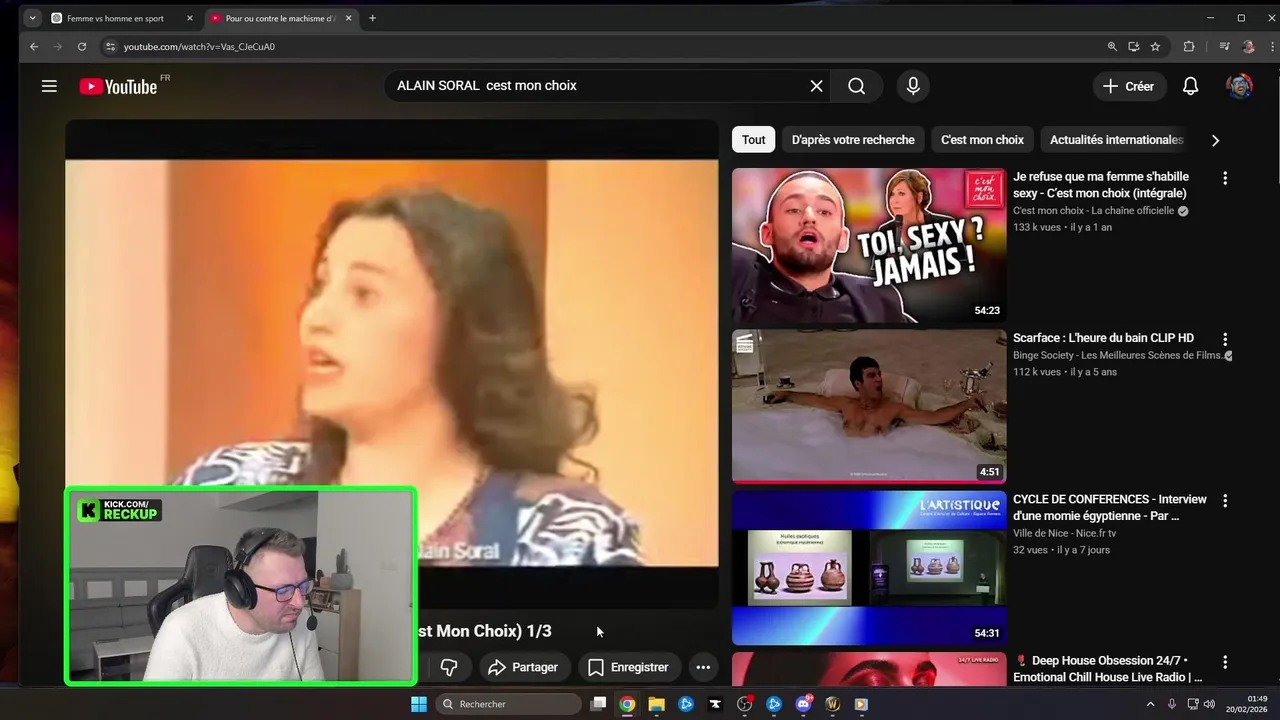Click the Partager button
This screenshot has width=1280, height=720.
[522, 667]
